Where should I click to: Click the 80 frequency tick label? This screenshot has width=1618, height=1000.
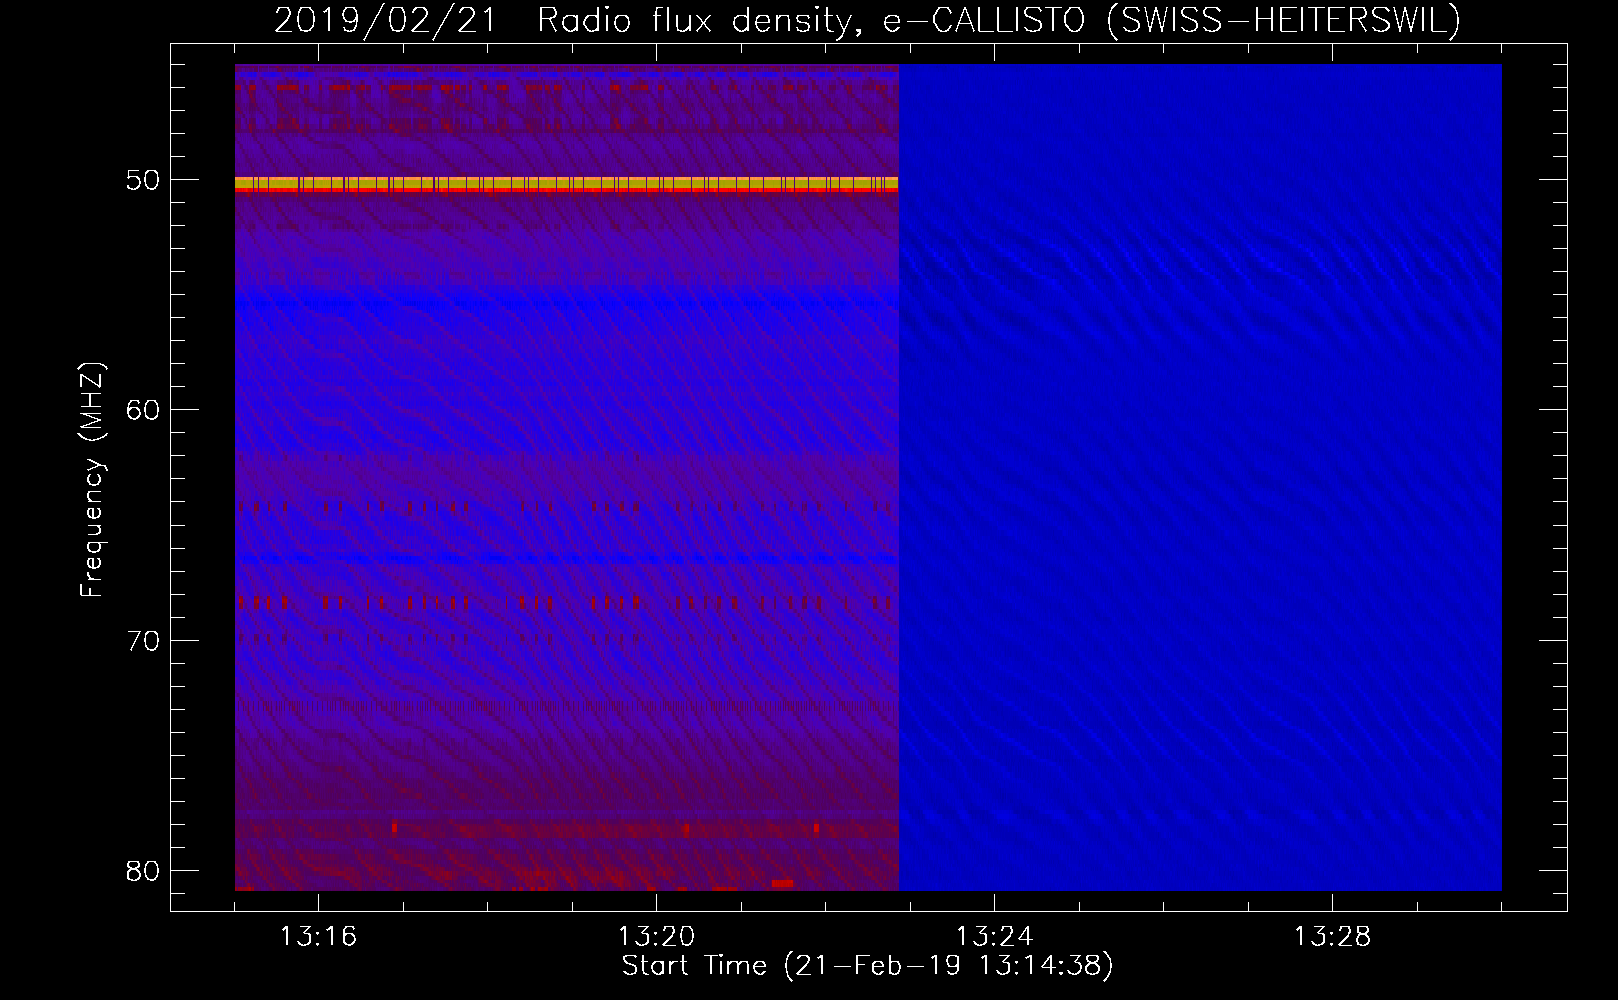pyautogui.click(x=143, y=871)
